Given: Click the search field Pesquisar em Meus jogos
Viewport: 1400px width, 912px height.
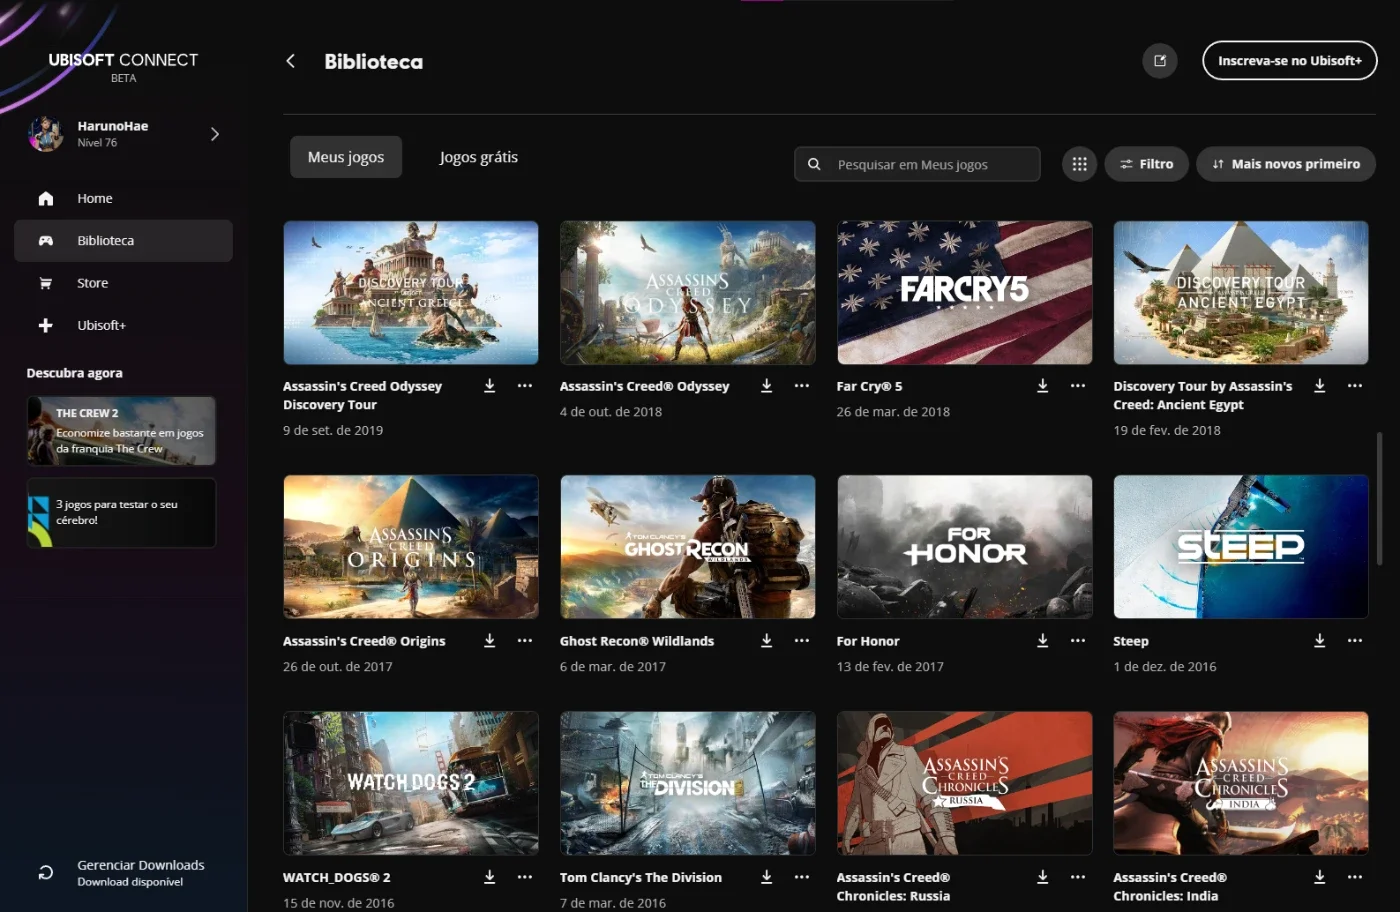Looking at the screenshot, I should click(x=917, y=164).
